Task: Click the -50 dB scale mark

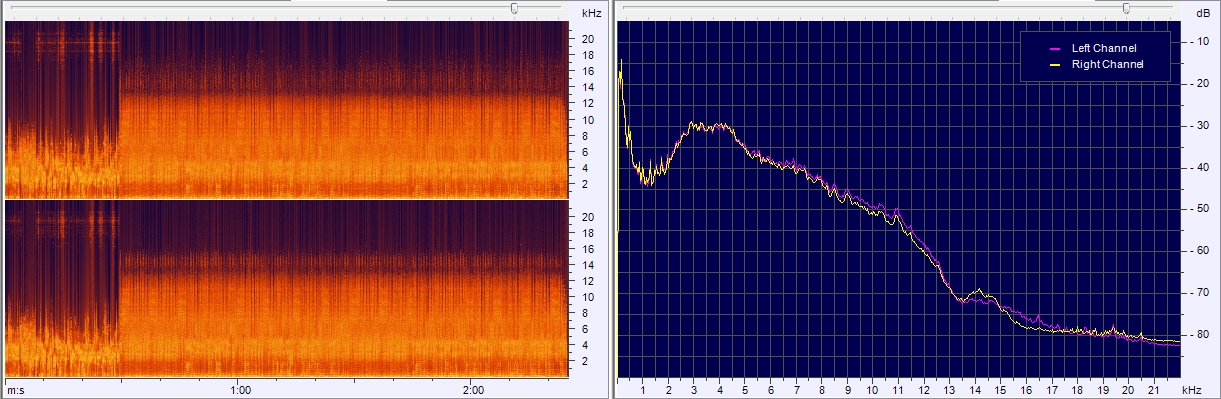Action: tap(1200, 209)
